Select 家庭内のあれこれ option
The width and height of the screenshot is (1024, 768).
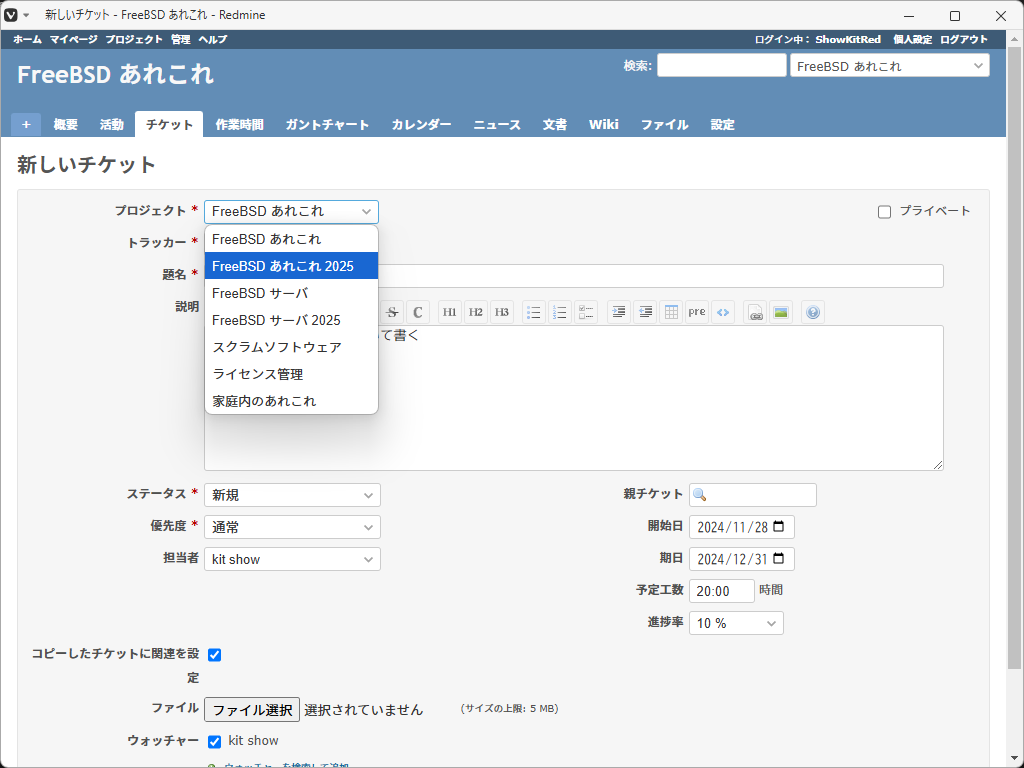(291, 401)
